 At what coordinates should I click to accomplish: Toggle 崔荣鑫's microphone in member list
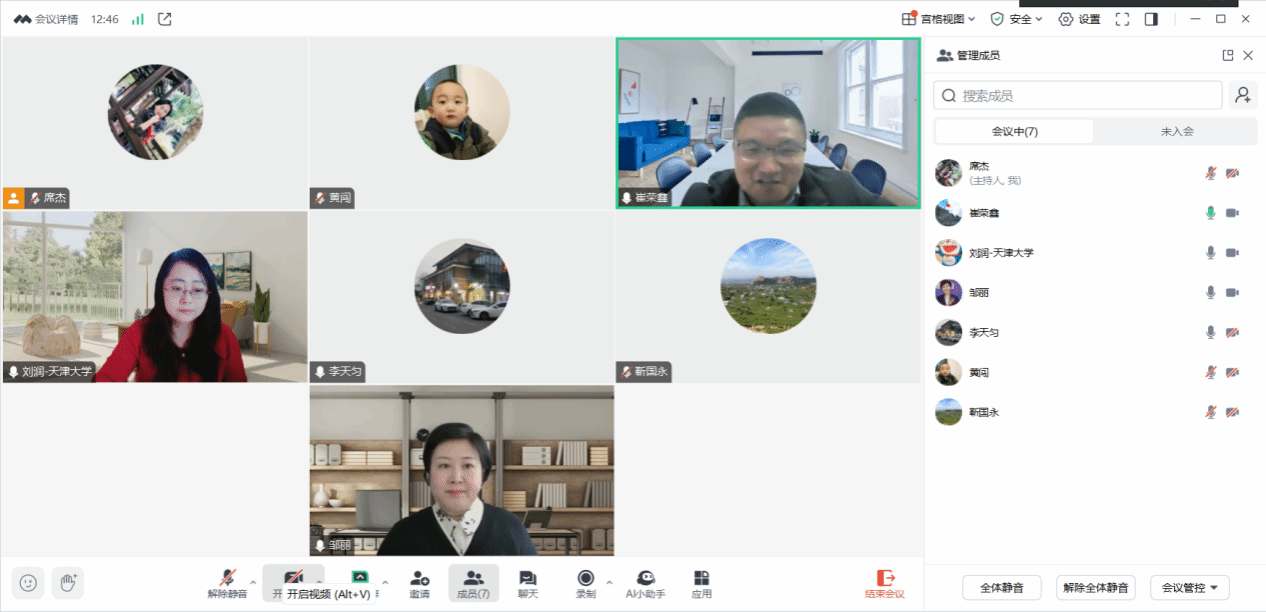pos(1210,213)
